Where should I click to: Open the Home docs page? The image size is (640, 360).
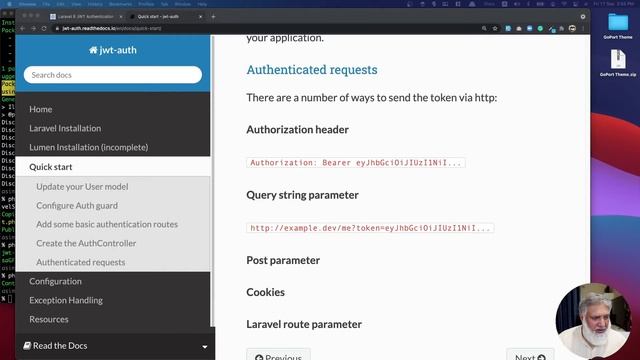point(40,109)
